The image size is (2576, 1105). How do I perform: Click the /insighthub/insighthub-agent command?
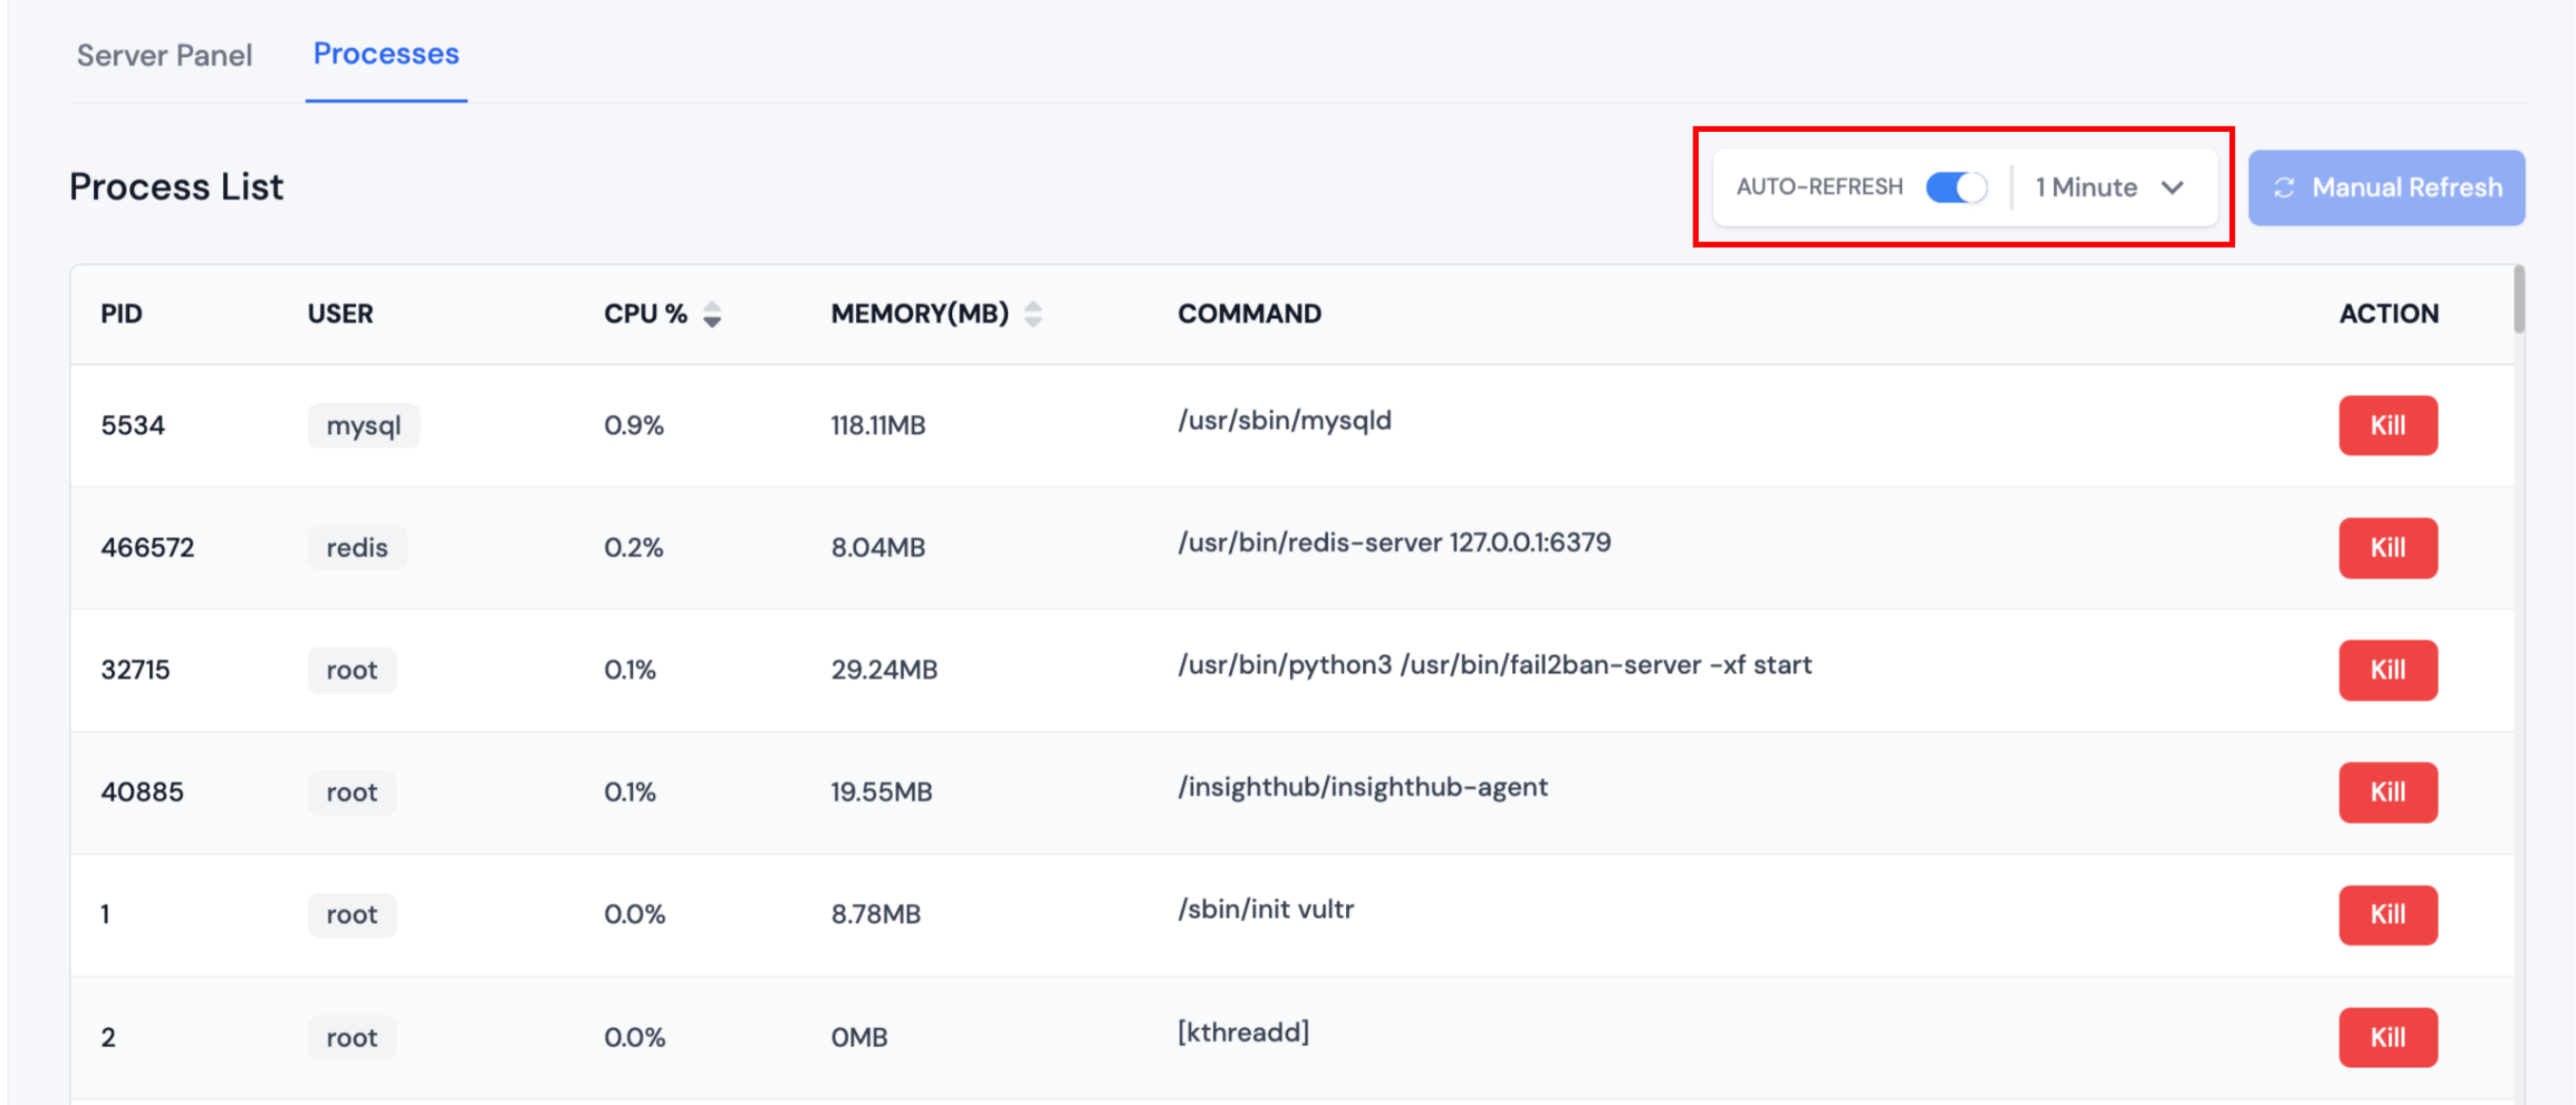pos(1362,787)
